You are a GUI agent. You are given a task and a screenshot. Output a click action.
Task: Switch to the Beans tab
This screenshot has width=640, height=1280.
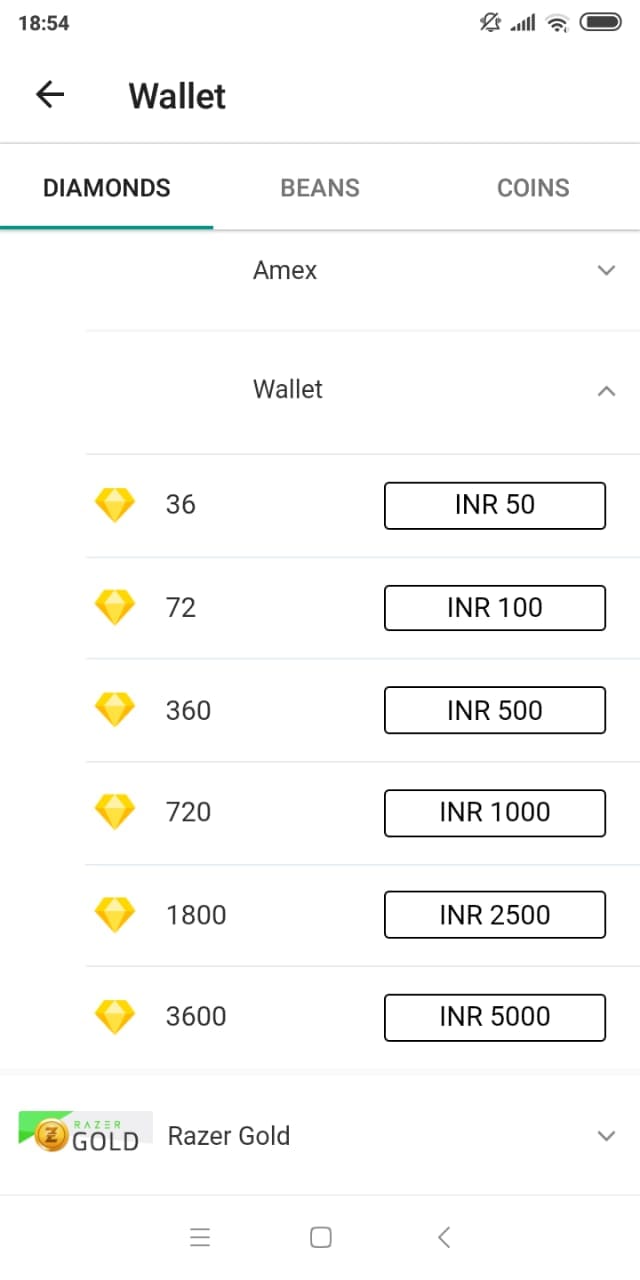pyautogui.click(x=320, y=188)
